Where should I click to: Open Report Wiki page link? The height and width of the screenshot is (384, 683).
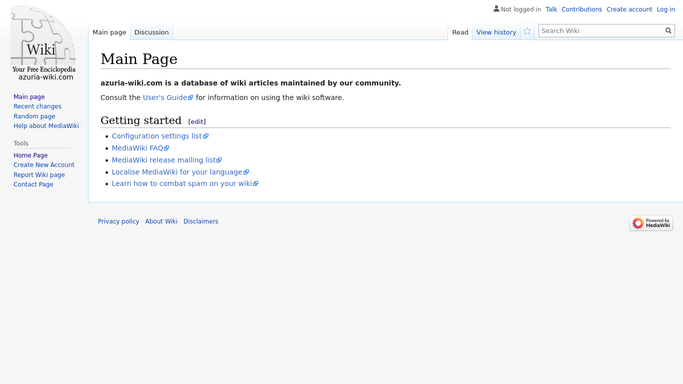(39, 175)
